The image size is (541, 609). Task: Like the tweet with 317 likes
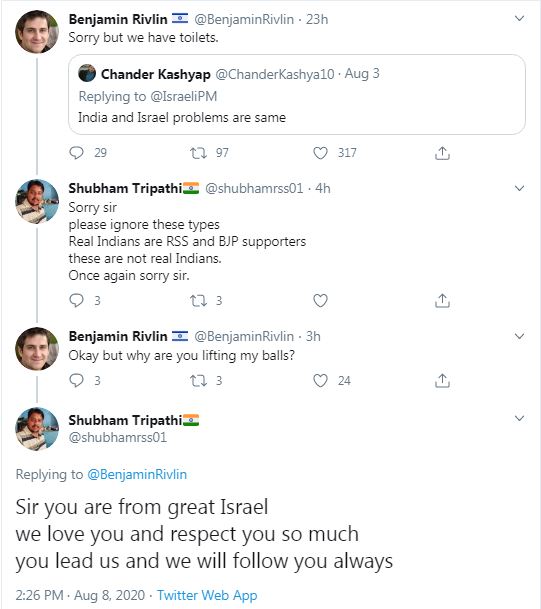(320, 153)
